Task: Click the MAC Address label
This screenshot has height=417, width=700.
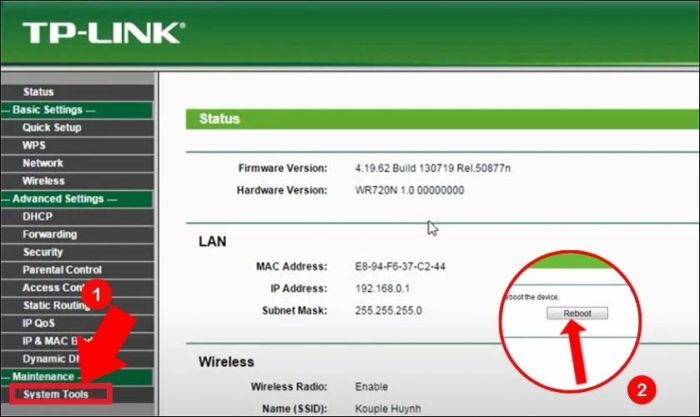Action: (292, 267)
